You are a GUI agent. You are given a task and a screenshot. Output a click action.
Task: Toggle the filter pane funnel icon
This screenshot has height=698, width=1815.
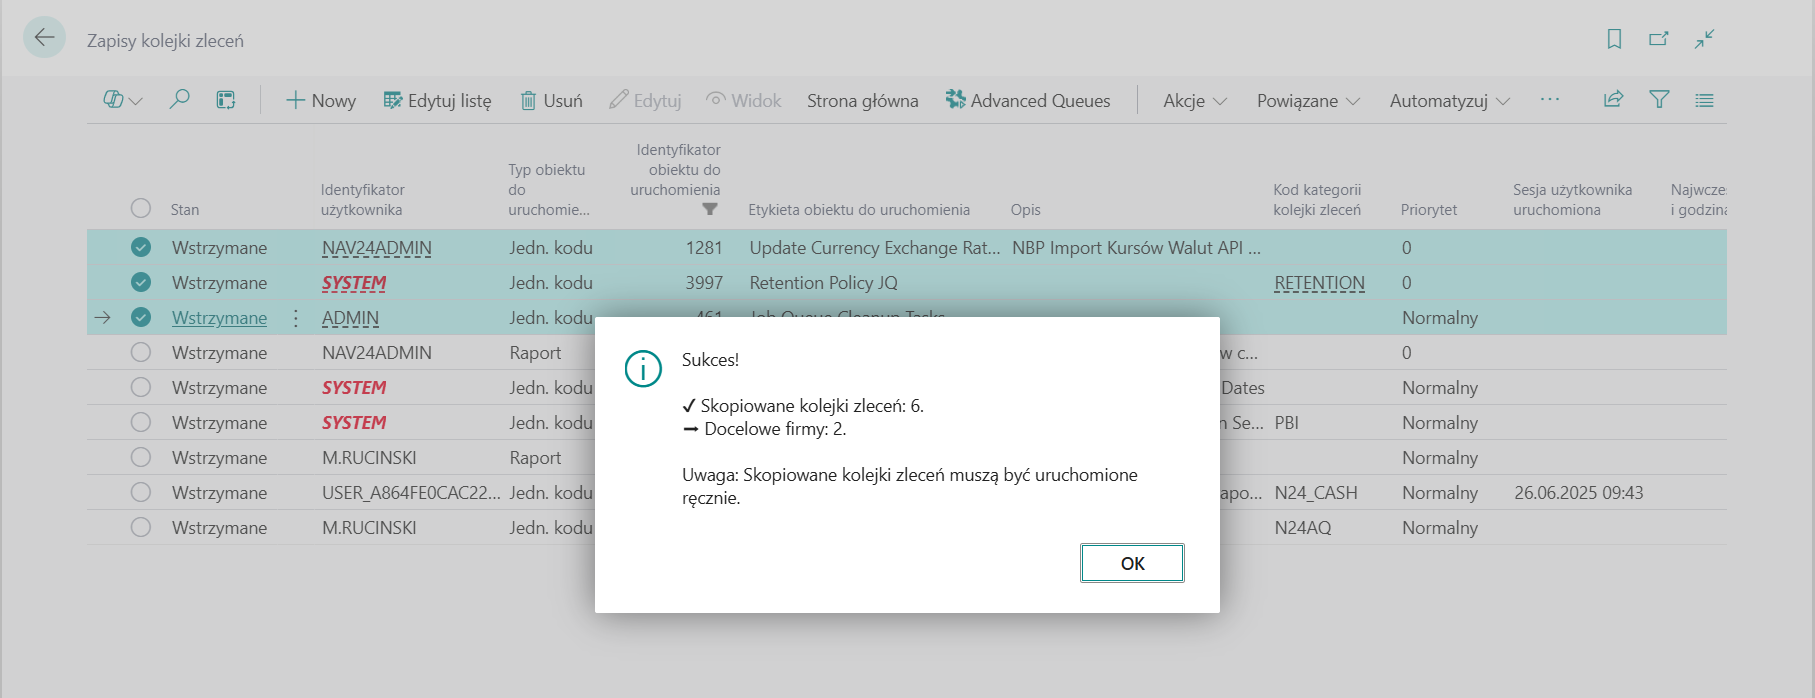pyautogui.click(x=1659, y=100)
